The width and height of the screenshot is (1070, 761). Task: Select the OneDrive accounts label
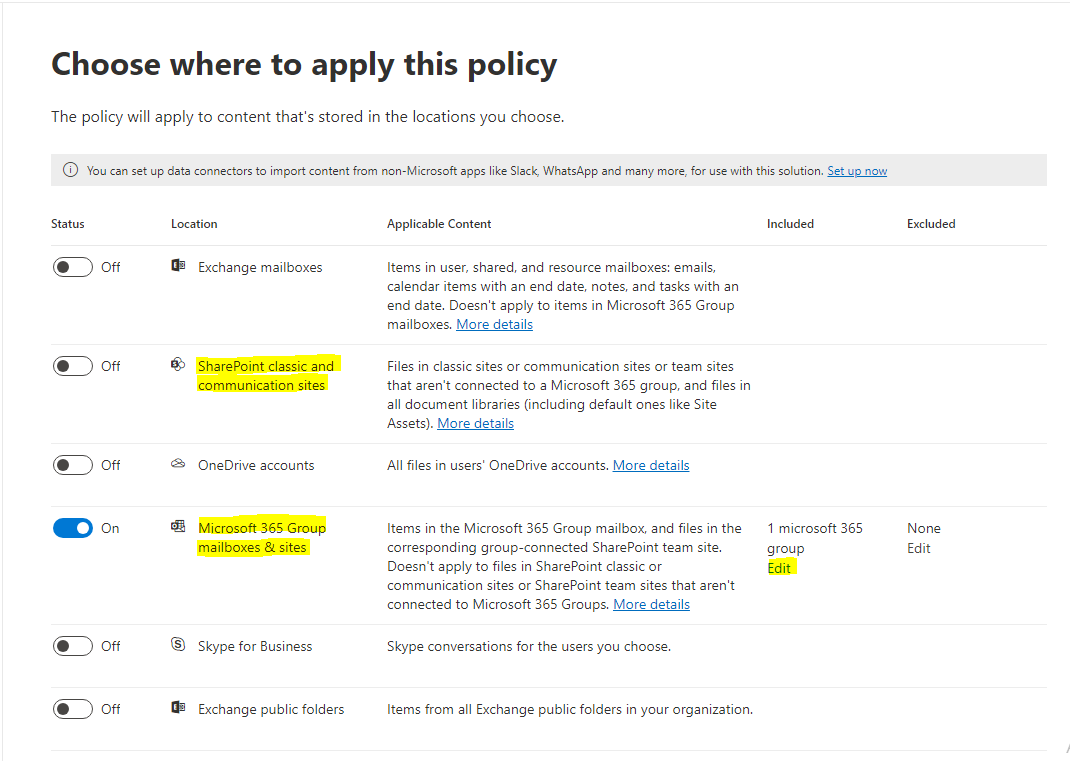coord(256,465)
